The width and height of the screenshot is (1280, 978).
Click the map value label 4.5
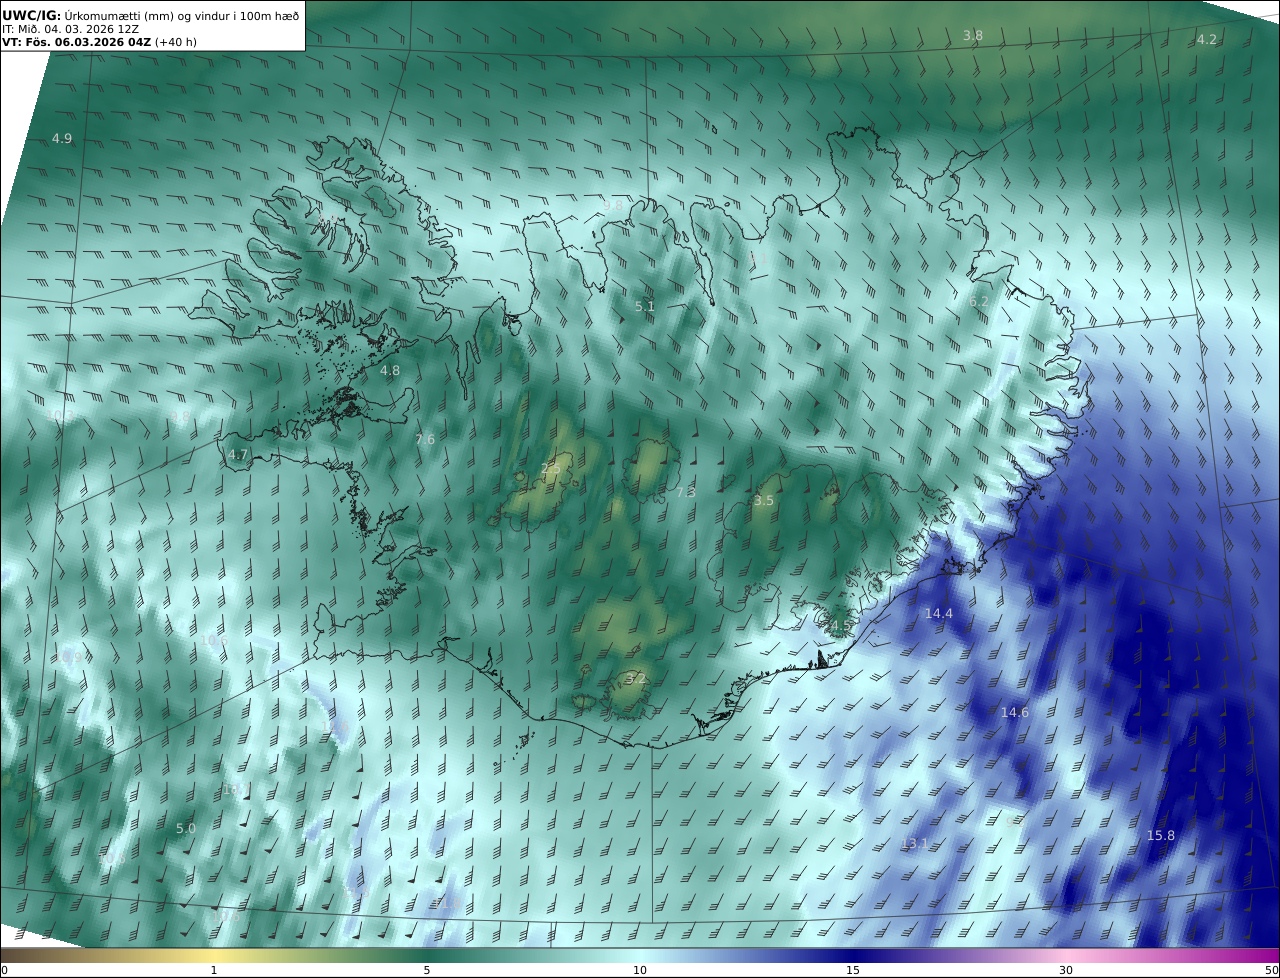click(840, 626)
